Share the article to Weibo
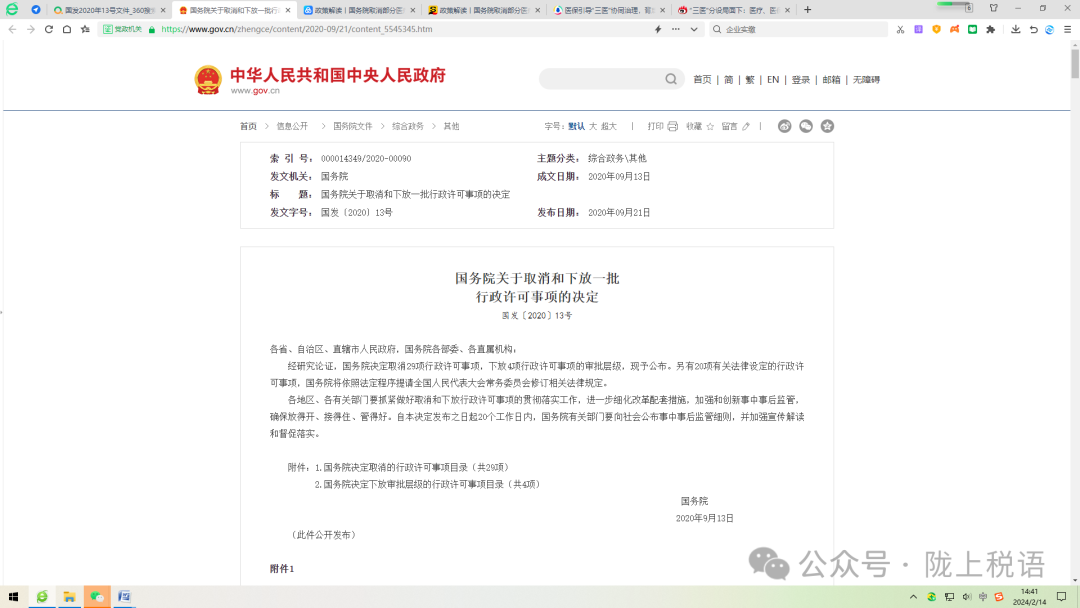This screenshot has width=1080, height=608. [x=784, y=126]
